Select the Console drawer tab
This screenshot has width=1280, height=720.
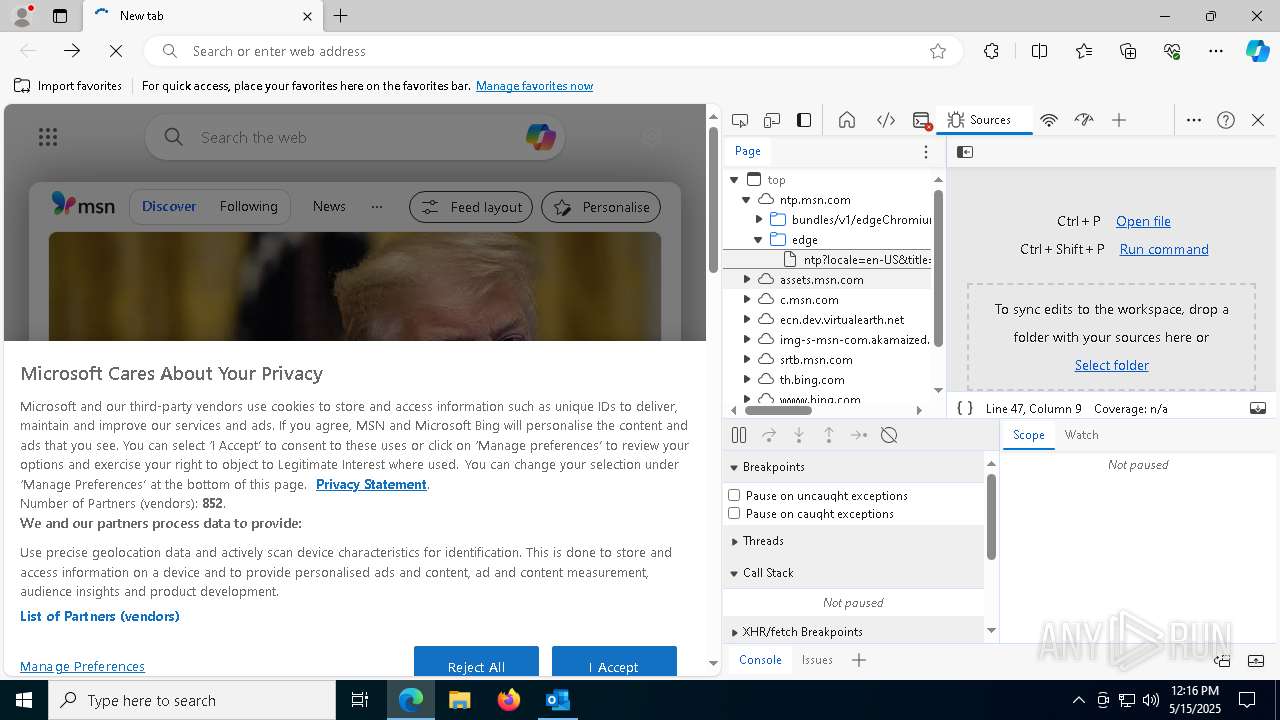pos(760,660)
